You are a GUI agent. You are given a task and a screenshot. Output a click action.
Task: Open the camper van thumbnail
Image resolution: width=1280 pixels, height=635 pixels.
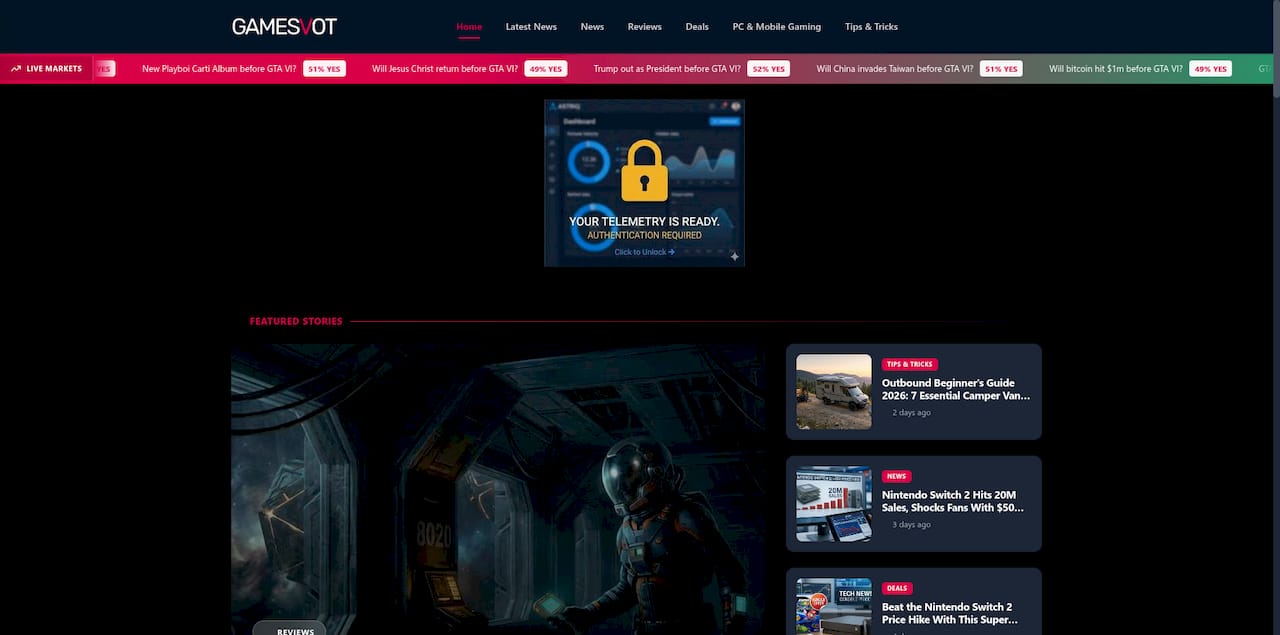point(834,392)
